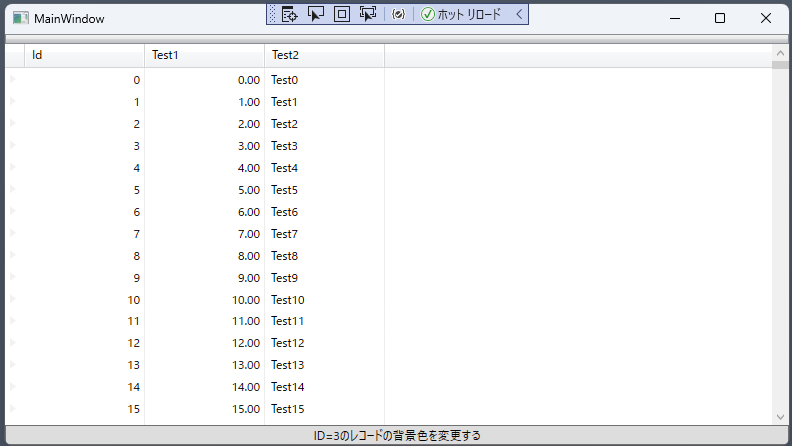The image size is (792, 446).
Task: Click the Id cell showing 9
Action: (84, 278)
